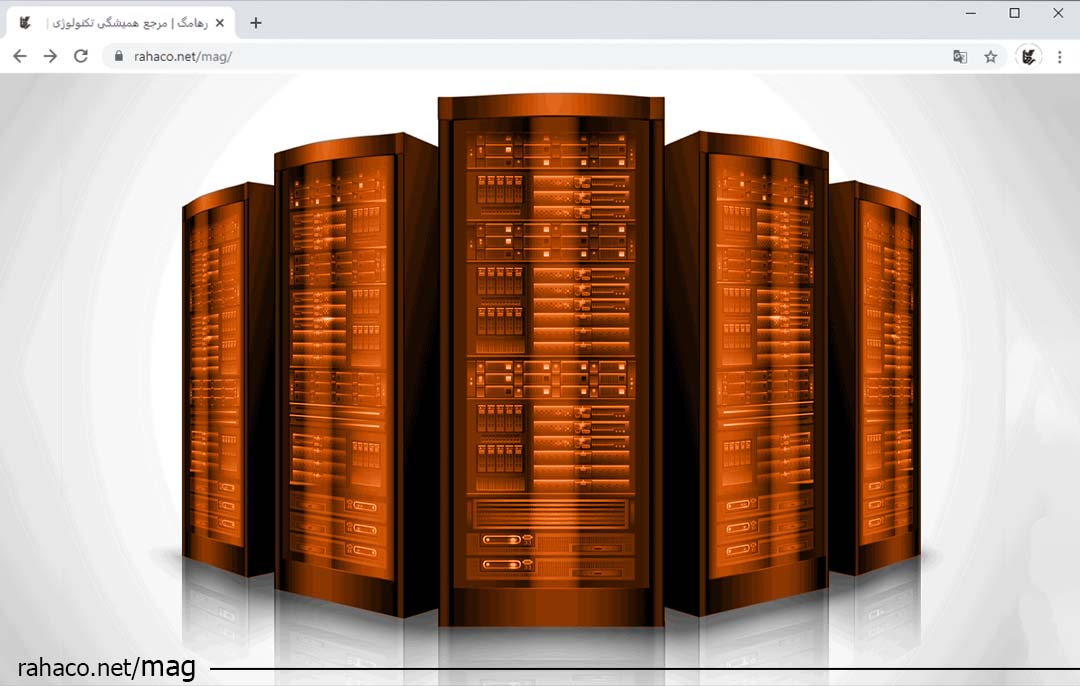Maximize the Chrome window

1014,13
